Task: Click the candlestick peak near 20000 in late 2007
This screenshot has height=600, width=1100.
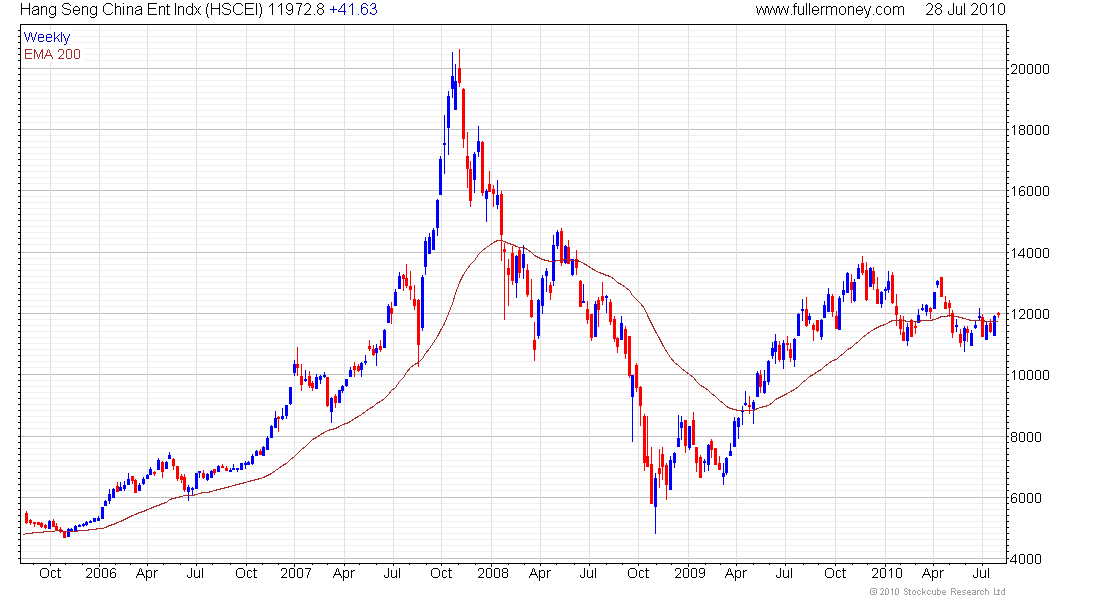Action: tap(459, 67)
